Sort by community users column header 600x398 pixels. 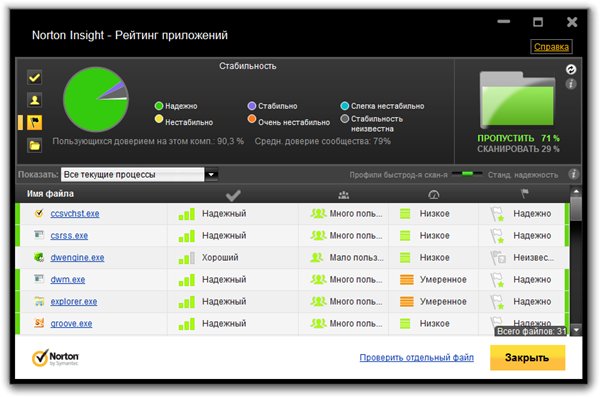tap(344, 195)
